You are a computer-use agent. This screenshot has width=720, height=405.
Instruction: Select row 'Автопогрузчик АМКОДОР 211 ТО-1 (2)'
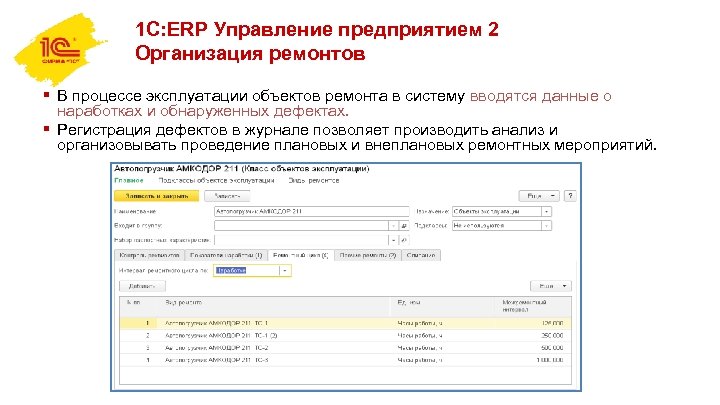346,336
